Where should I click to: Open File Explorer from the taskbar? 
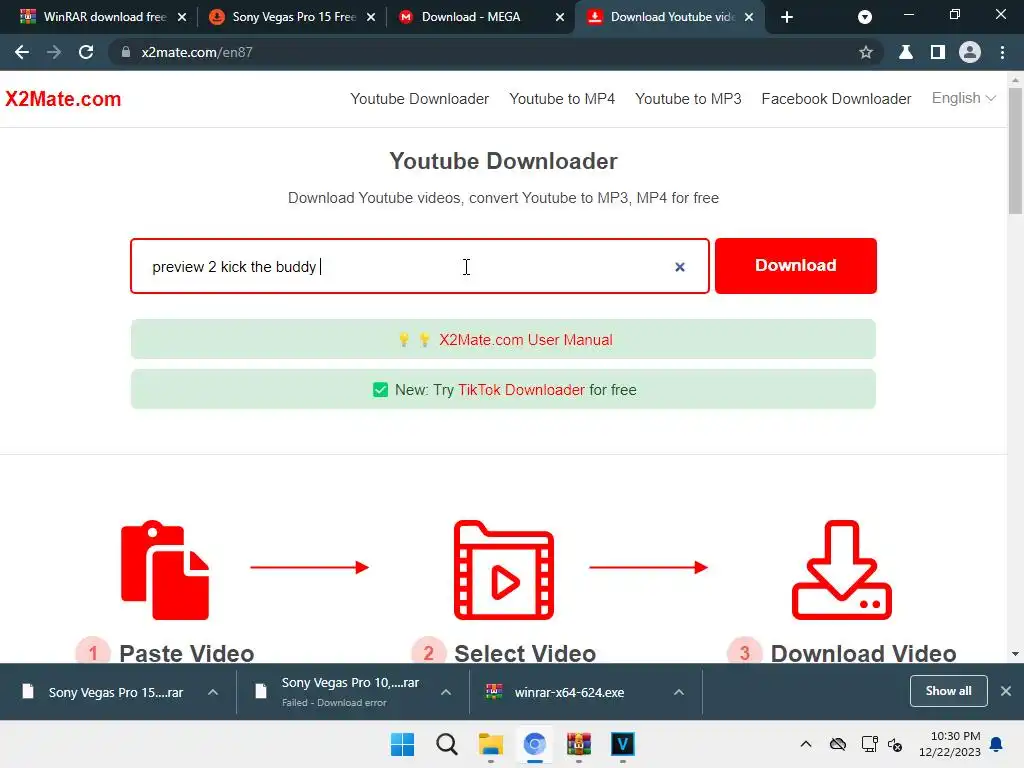click(x=490, y=744)
